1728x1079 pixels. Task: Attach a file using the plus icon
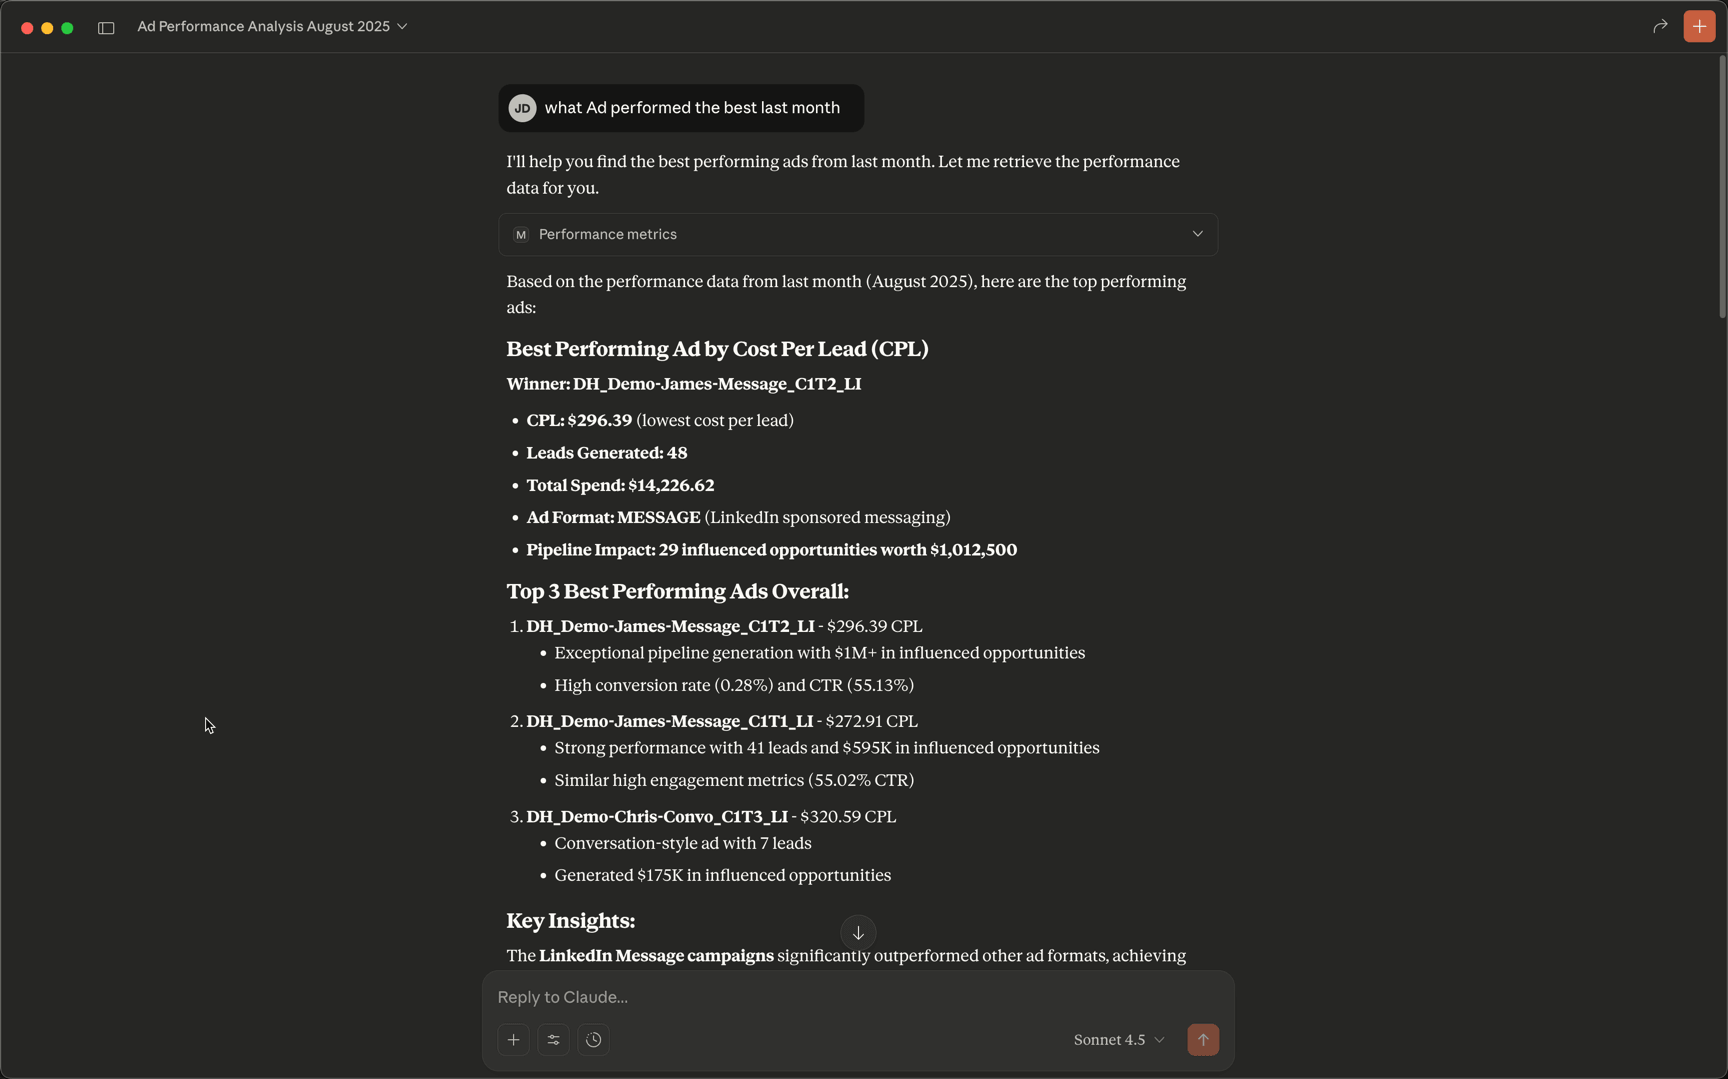(x=513, y=1040)
